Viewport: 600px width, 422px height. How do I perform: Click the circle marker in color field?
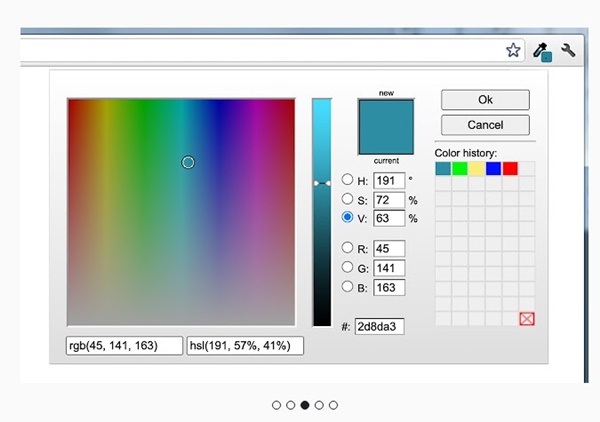tap(188, 162)
